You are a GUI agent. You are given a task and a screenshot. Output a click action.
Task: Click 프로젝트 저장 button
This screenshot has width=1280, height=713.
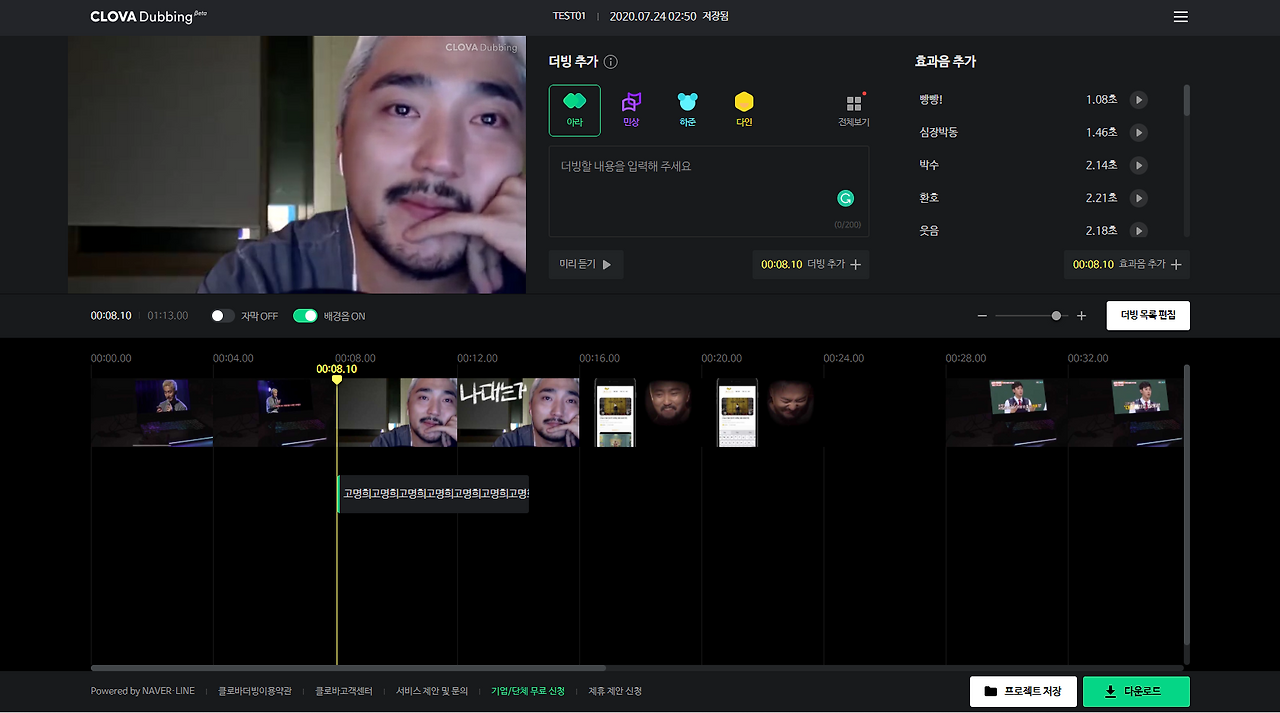pyautogui.click(x=1023, y=691)
